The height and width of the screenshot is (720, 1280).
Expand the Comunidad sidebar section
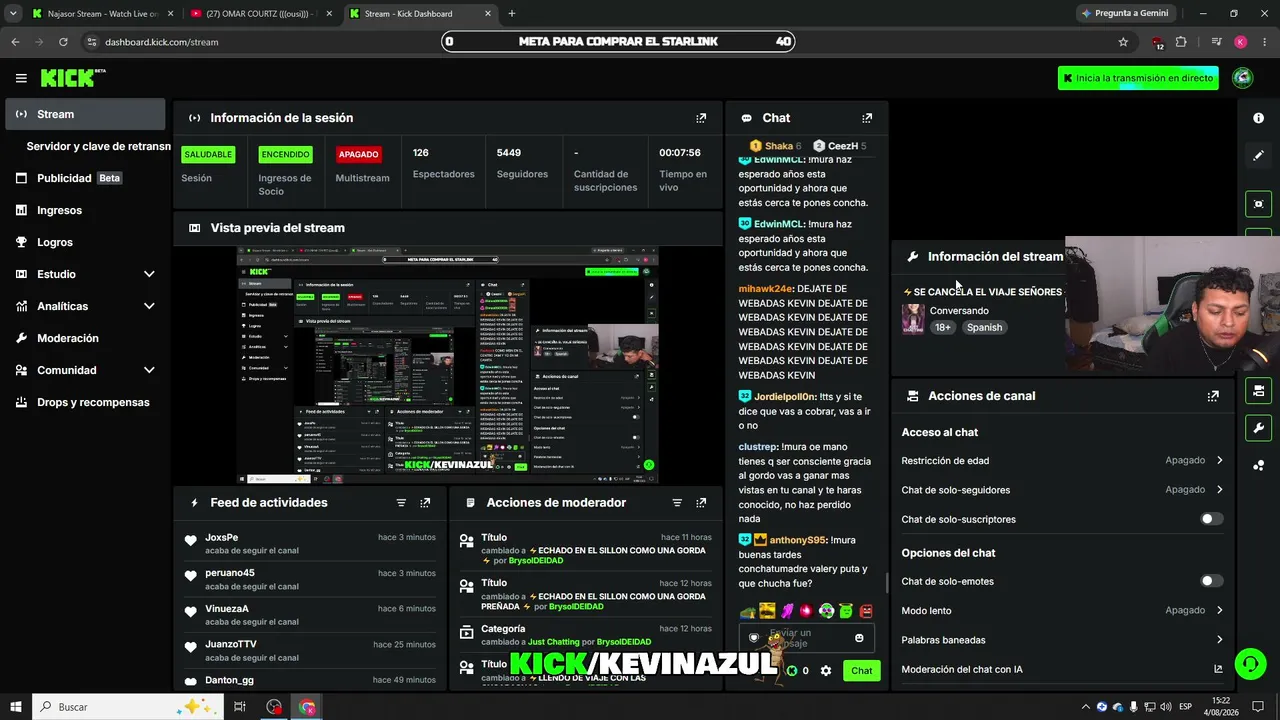[x=149, y=370]
